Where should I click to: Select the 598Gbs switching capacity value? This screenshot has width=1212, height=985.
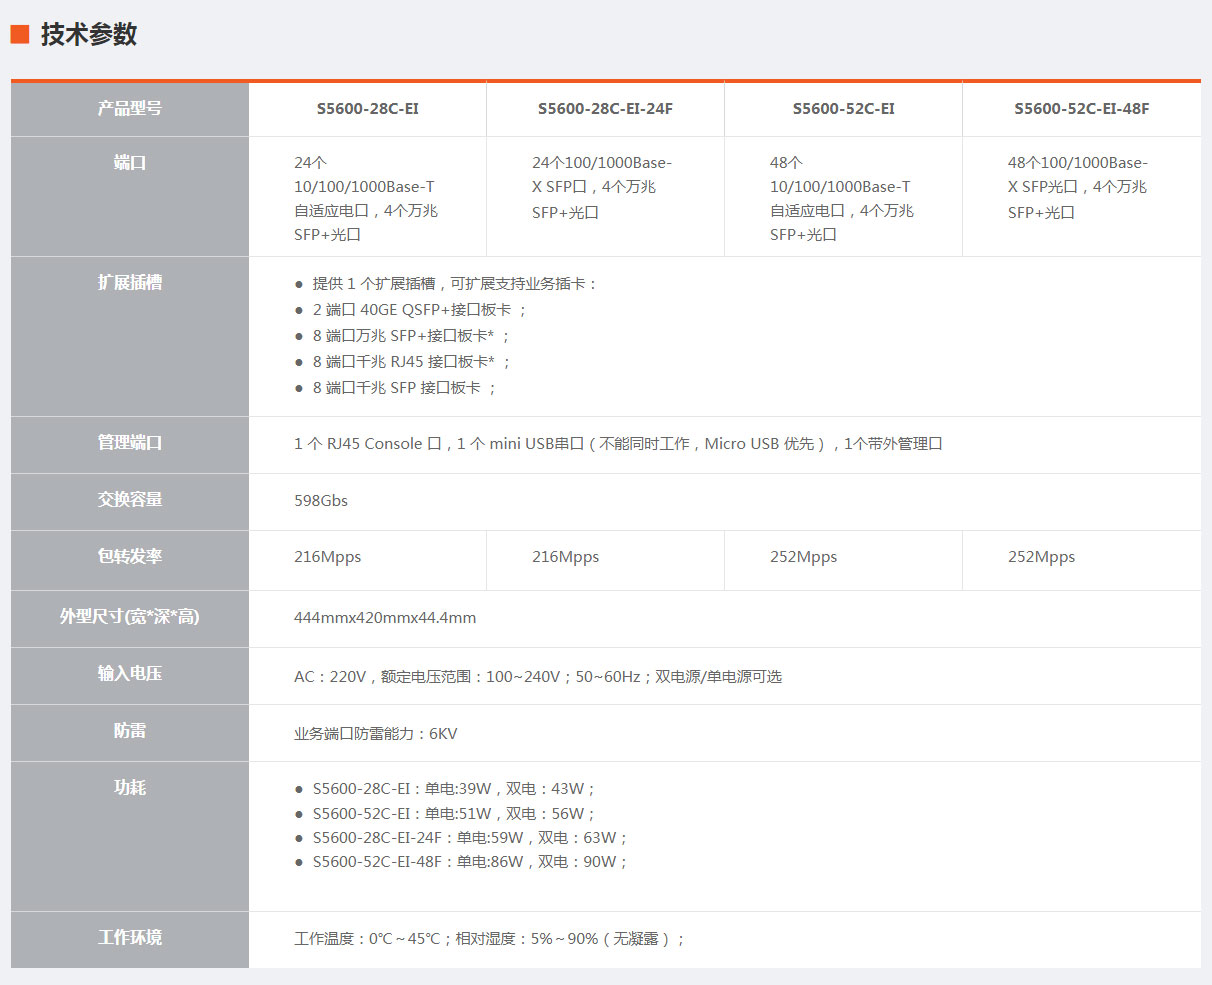(x=321, y=501)
